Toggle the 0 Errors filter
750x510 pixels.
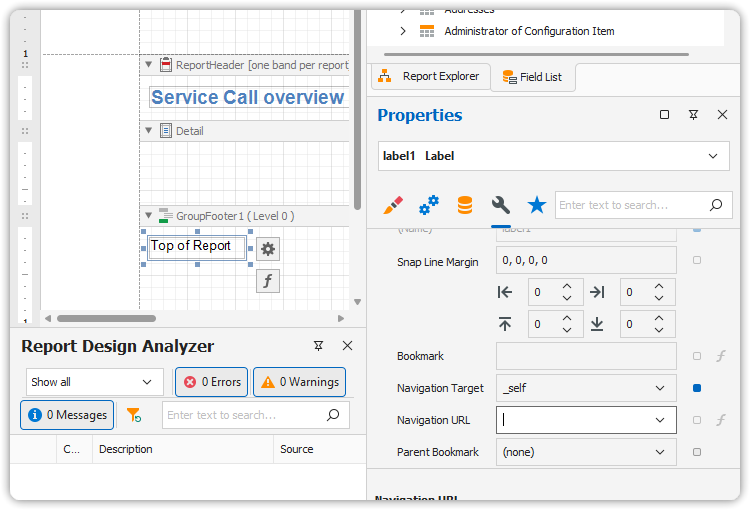211,382
